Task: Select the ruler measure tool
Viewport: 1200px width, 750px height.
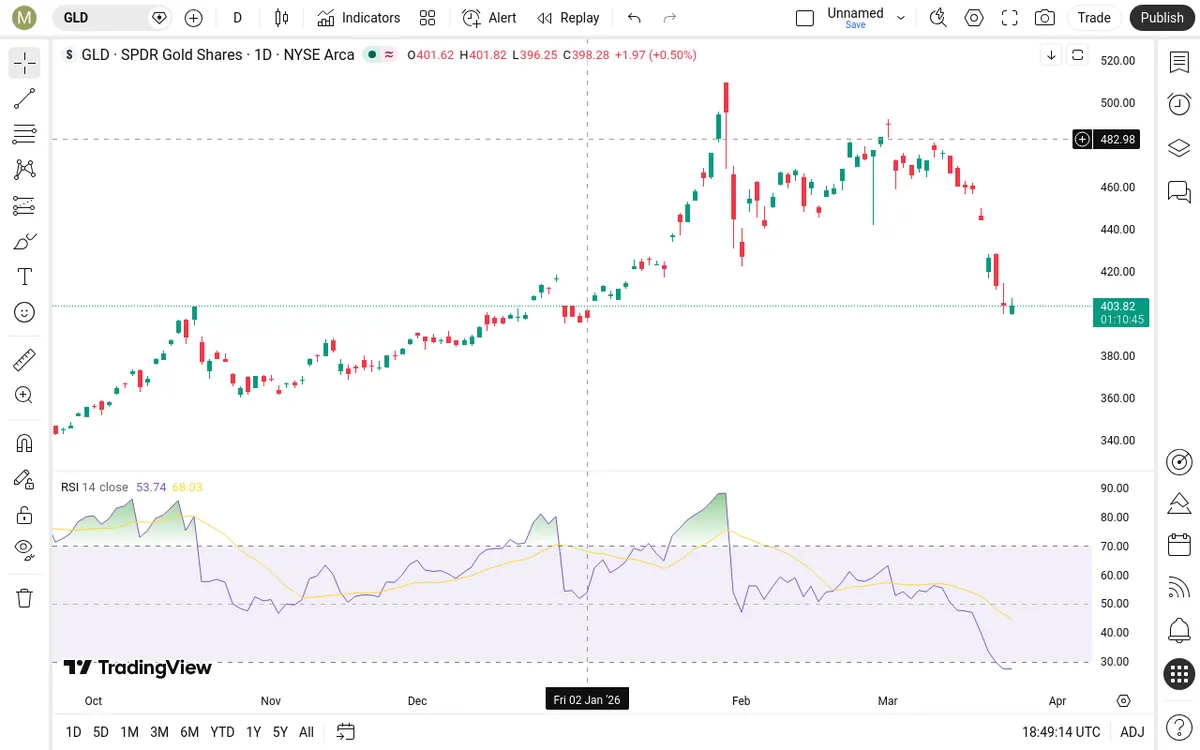Action: click(25, 359)
